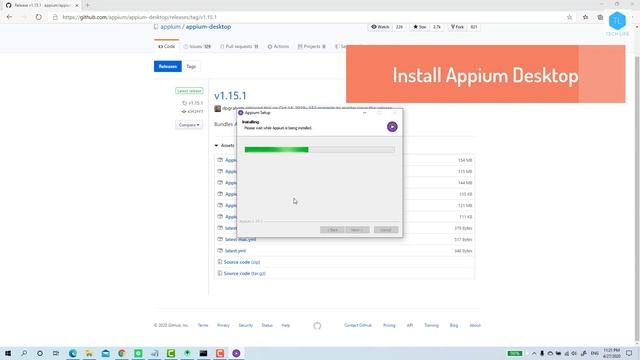Click the GitHub logo in footer
The width and height of the screenshot is (640, 360).
[317, 326]
